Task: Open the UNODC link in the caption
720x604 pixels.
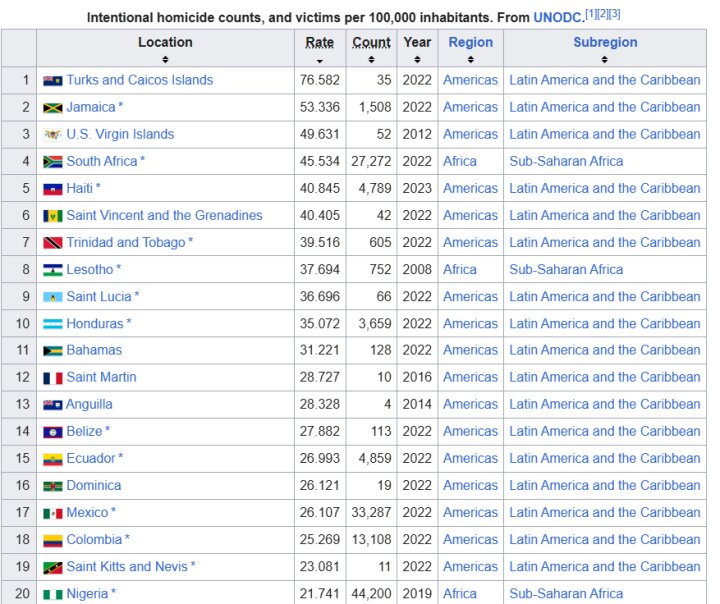Action: [x=558, y=18]
